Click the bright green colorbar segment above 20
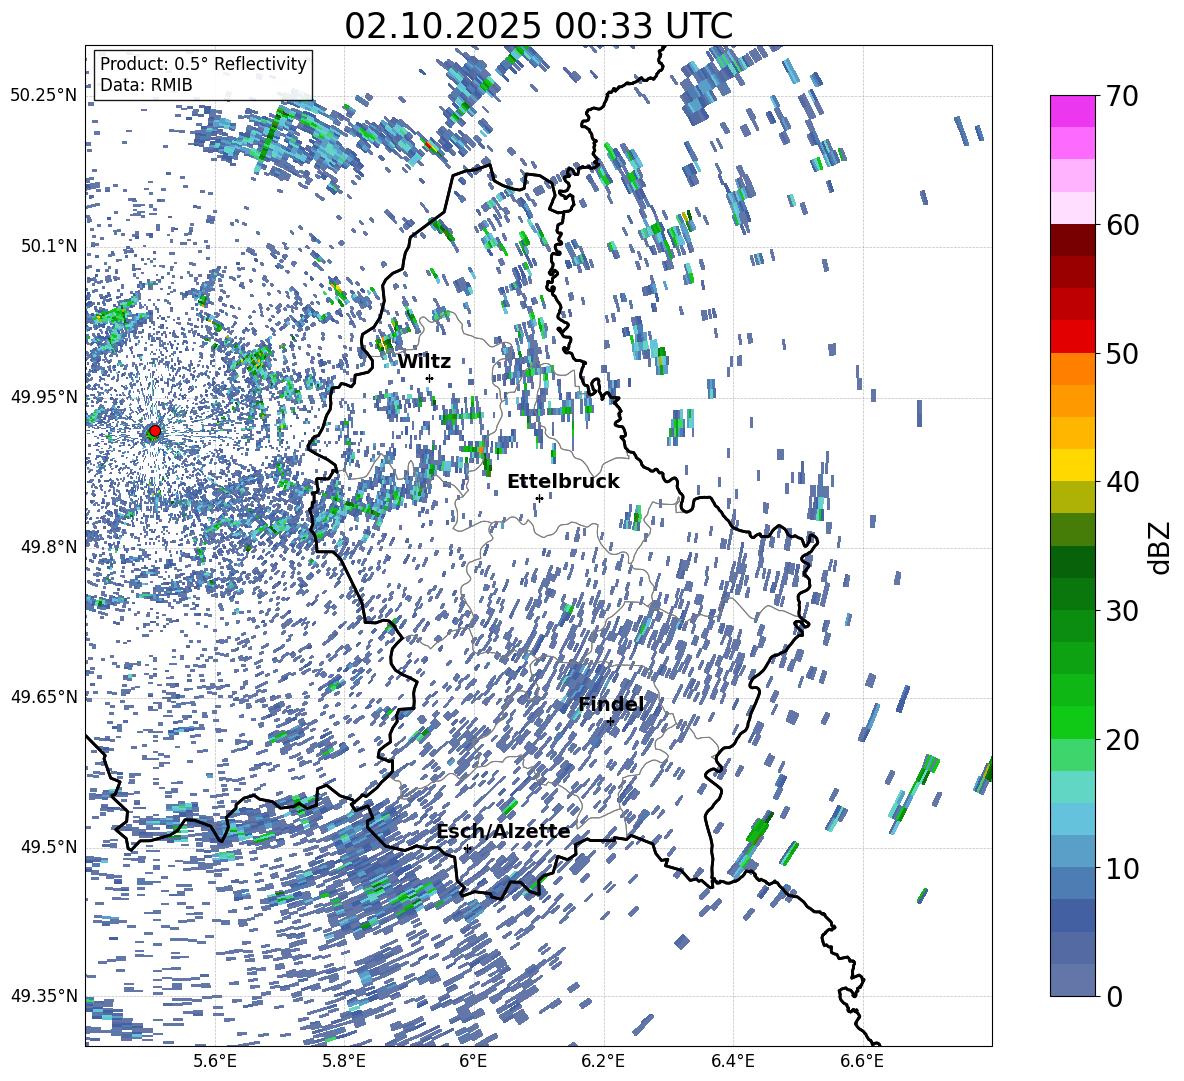The width and height of the screenshot is (1184, 1081). pos(1072,722)
